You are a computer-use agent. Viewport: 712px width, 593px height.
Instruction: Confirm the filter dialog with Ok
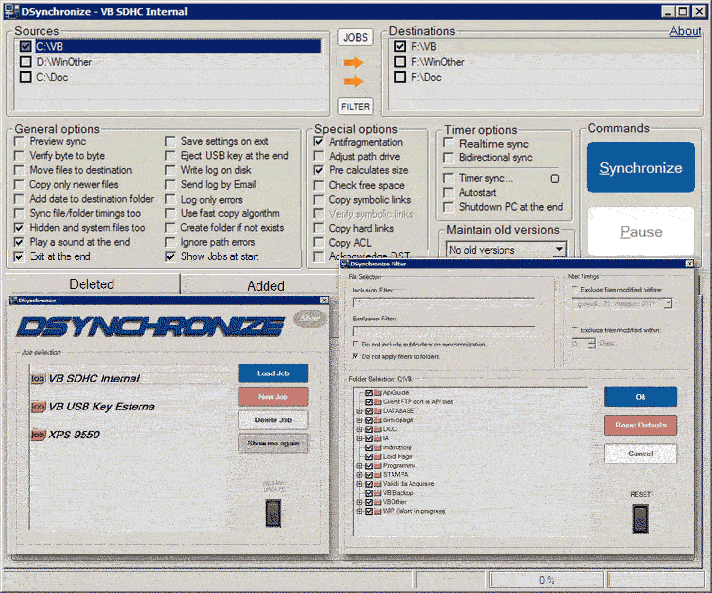point(640,397)
